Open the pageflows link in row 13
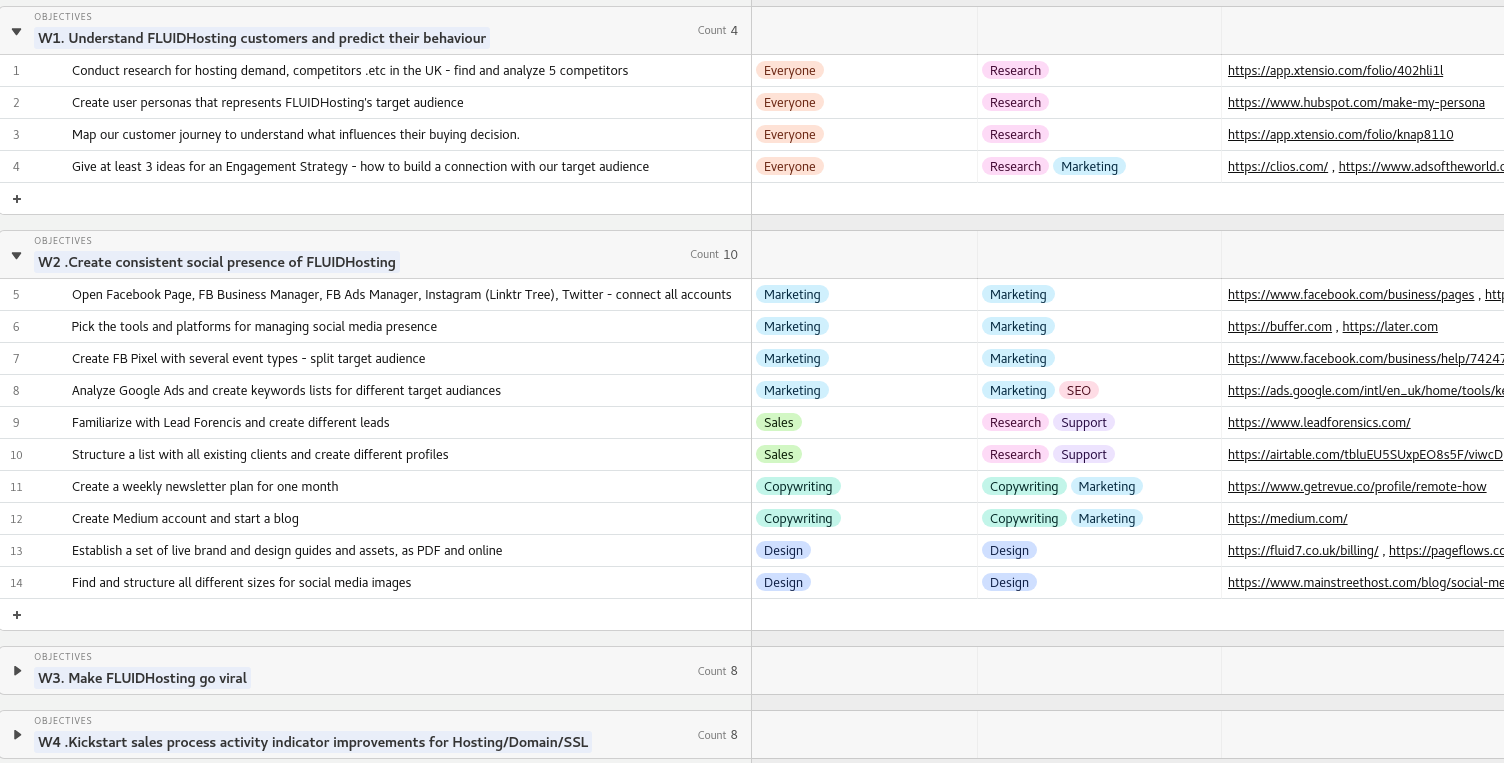Viewport: 1504px width, 763px height. pyautogui.click(x=1446, y=550)
